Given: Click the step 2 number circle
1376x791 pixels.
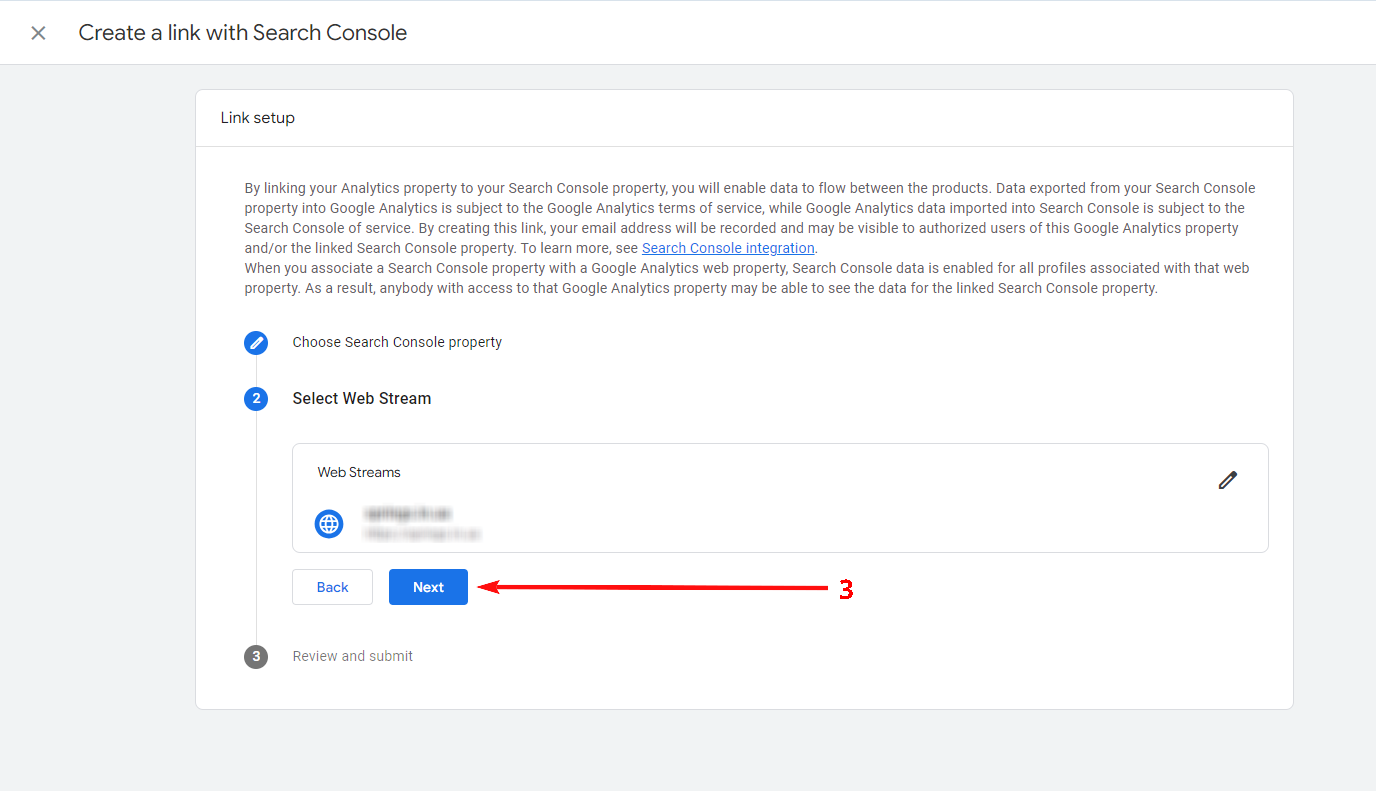Looking at the screenshot, I should (x=256, y=399).
